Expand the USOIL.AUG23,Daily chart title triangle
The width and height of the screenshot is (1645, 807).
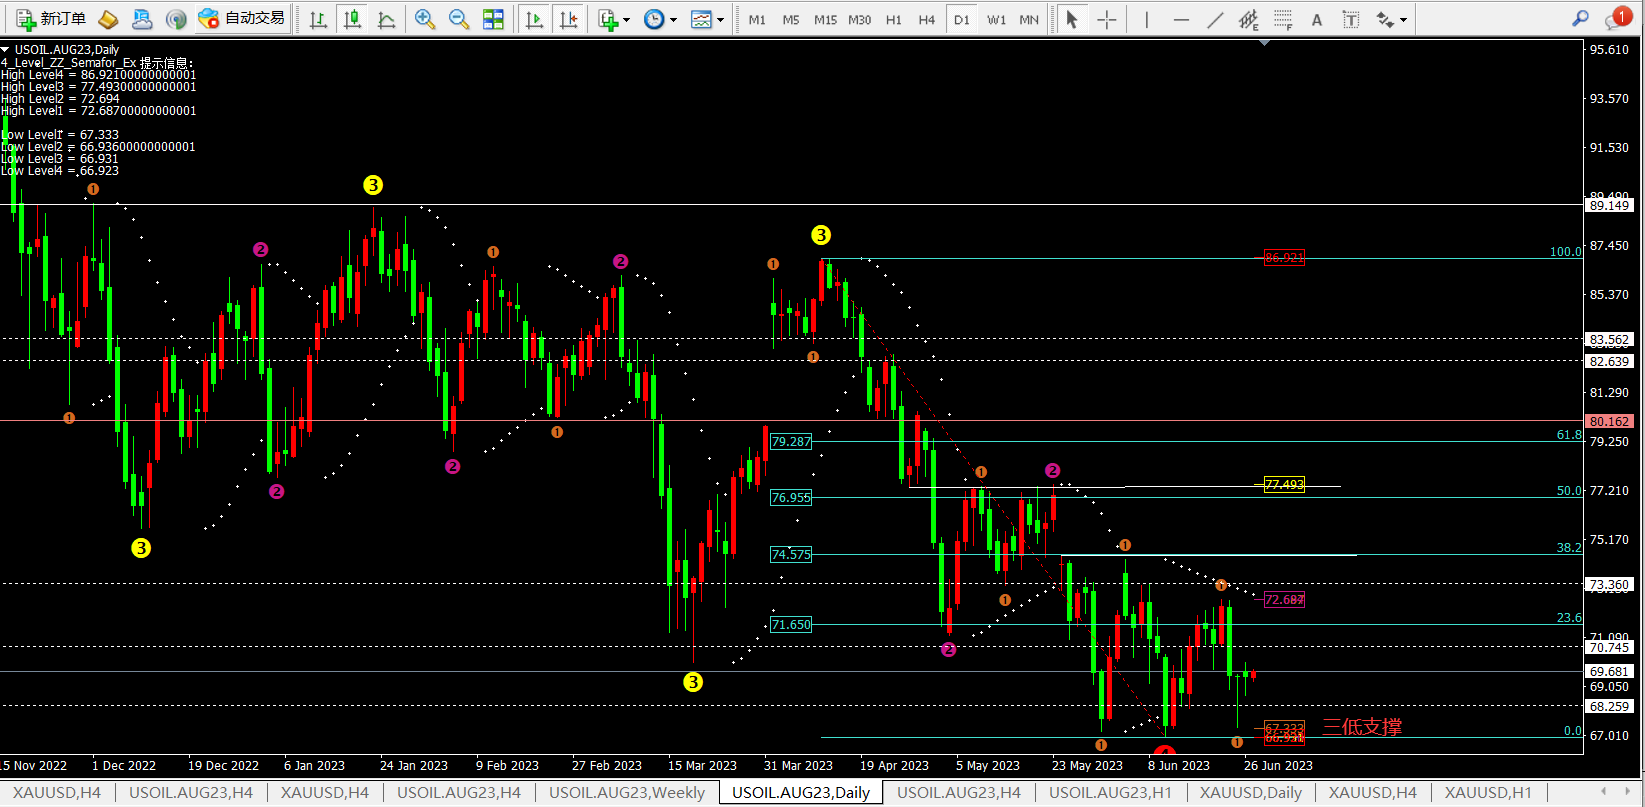[6, 49]
